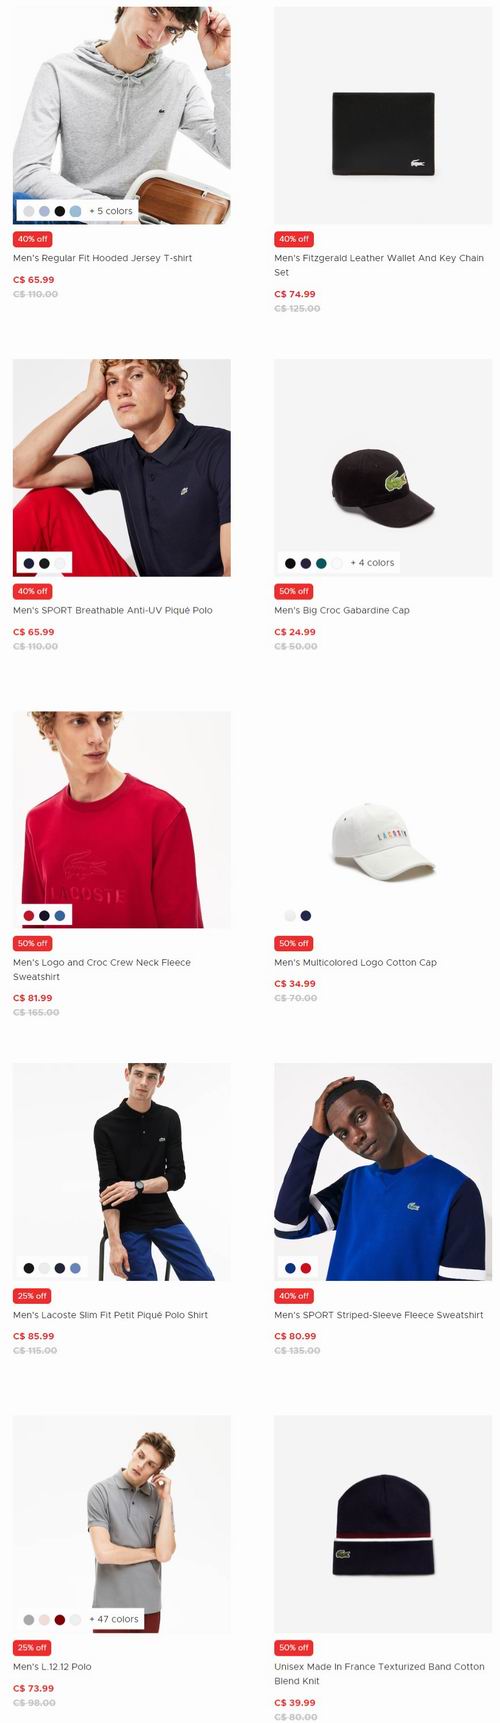Choose red swatch on Crew Neck Fleece Sweatshirt
This screenshot has width=500, height=1723.
coord(29,915)
